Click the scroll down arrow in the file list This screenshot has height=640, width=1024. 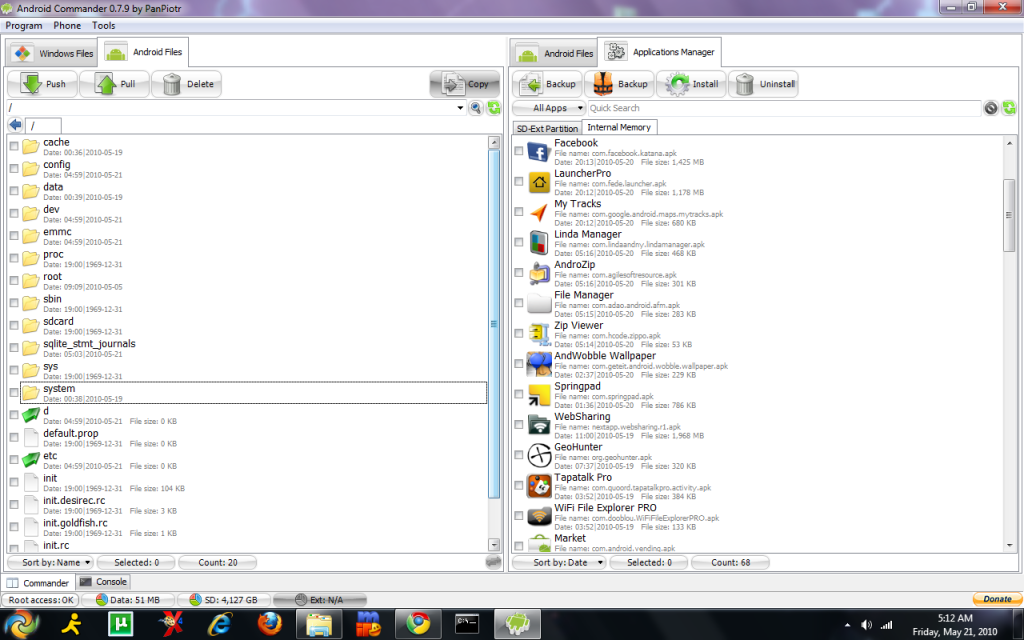click(494, 545)
